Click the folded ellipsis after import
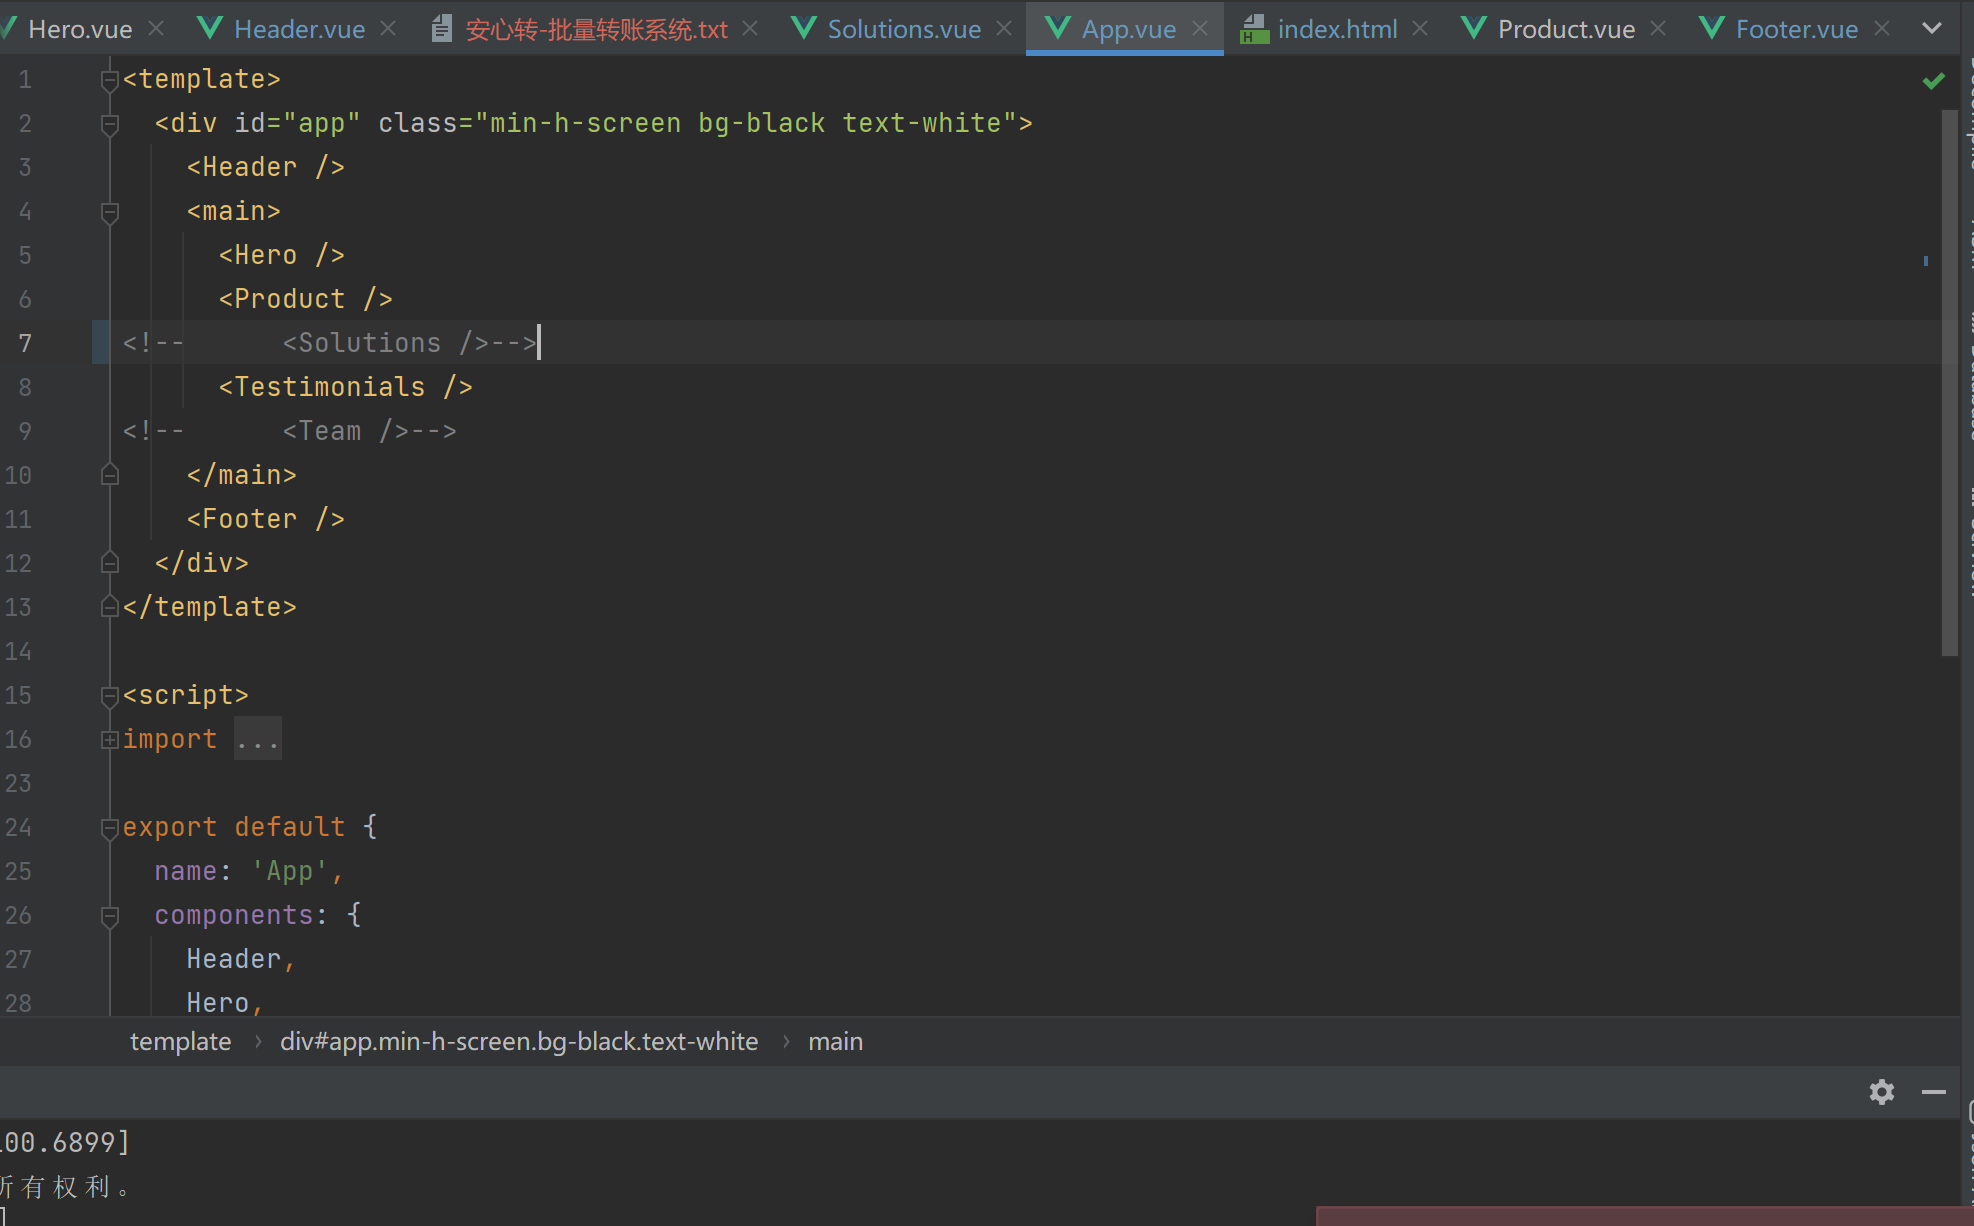The image size is (1974, 1226). pos(257,739)
